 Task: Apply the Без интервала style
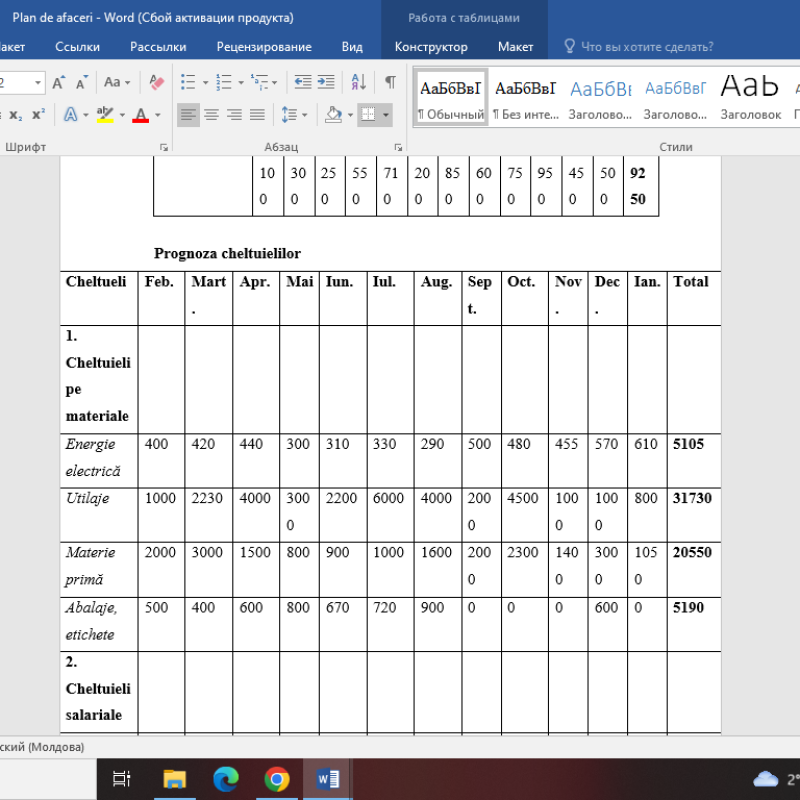click(526, 96)
